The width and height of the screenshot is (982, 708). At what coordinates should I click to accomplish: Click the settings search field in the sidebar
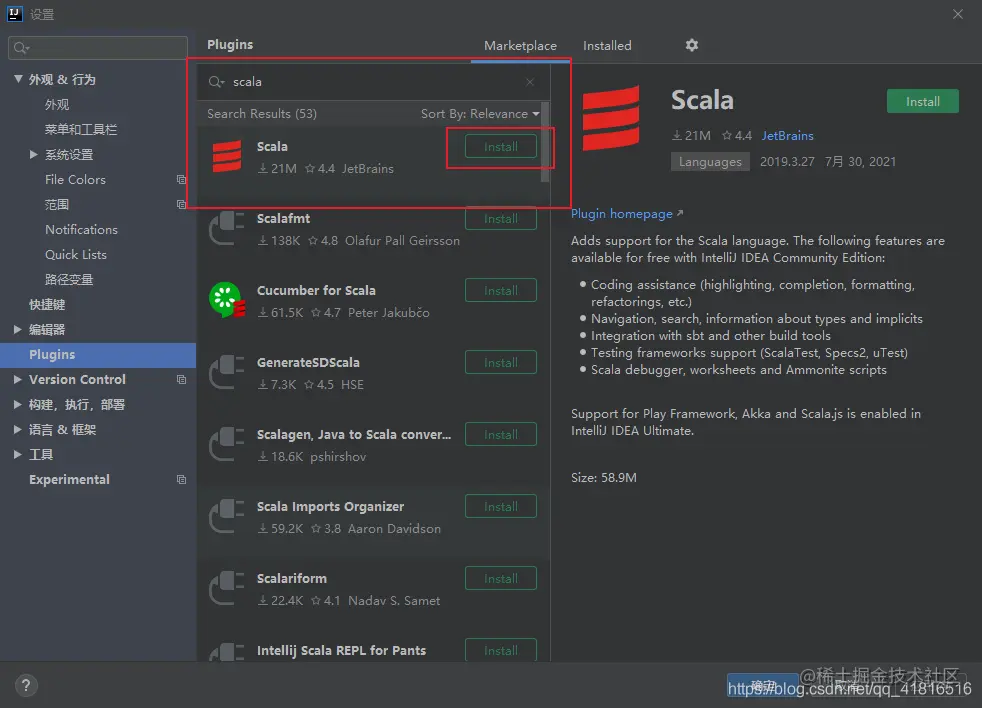coord(98,48)
